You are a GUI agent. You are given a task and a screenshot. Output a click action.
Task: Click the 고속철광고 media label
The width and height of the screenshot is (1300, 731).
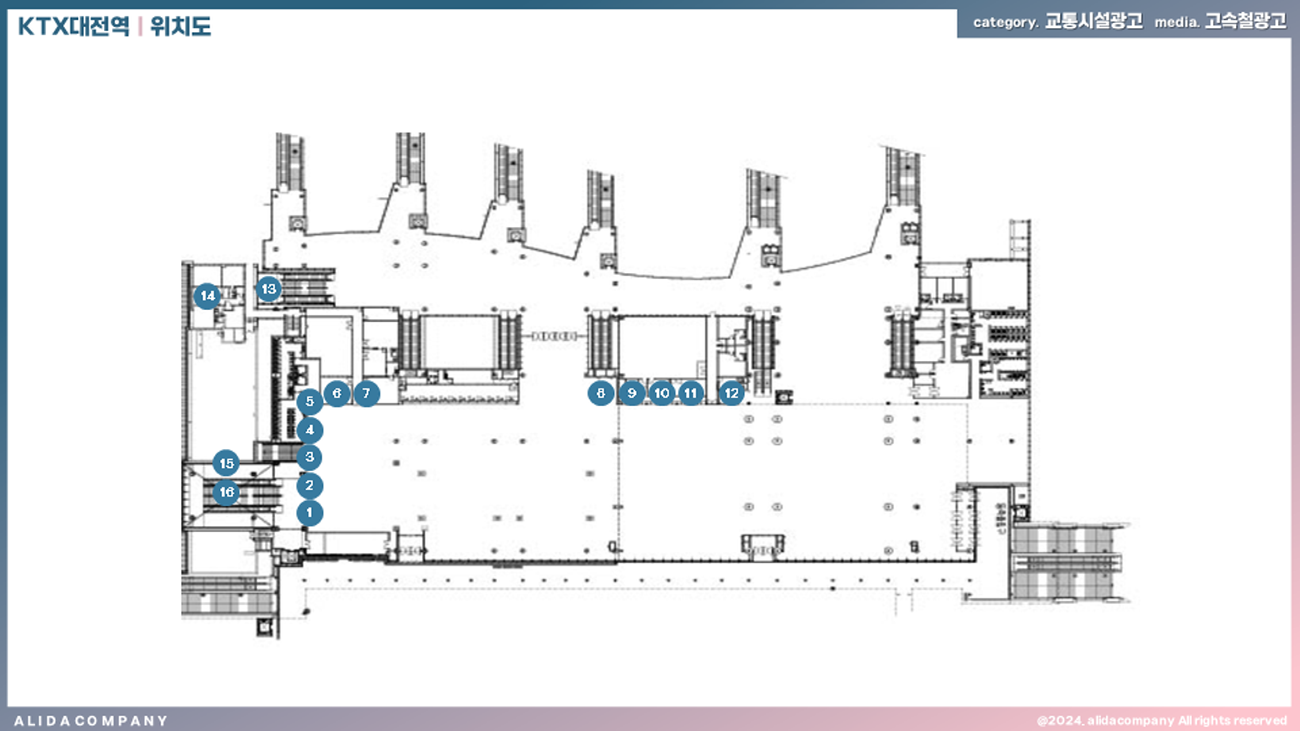(1245, 22)
